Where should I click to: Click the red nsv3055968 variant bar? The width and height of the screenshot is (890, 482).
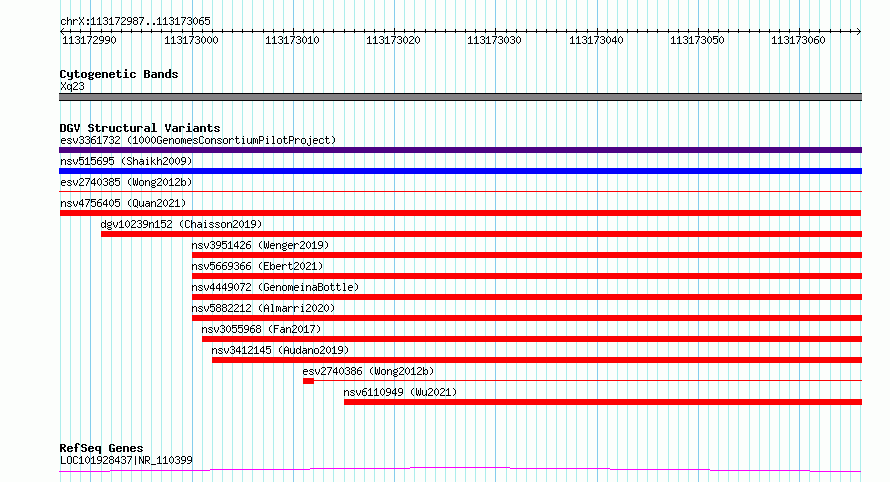[x=532, y=339]
